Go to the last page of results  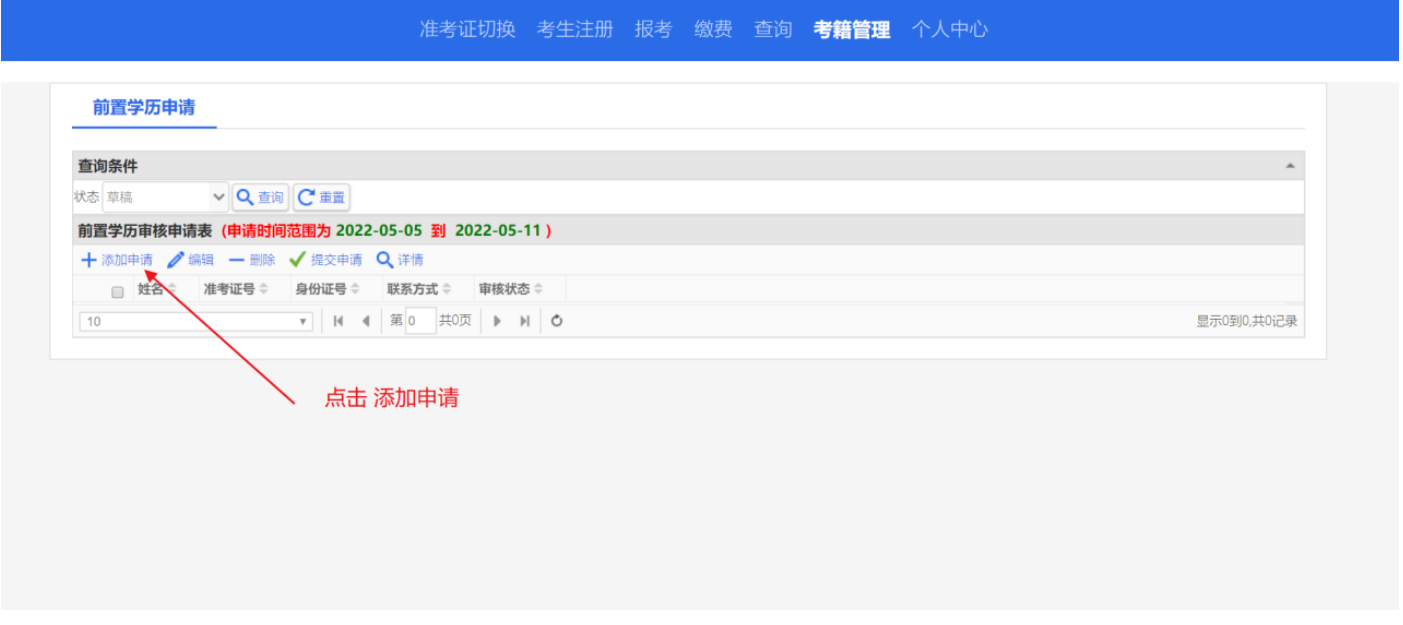point(524,321)
